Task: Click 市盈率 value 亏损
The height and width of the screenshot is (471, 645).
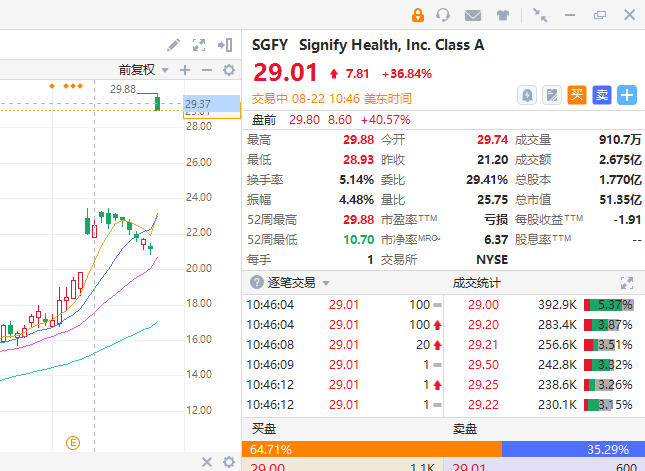Action: [496, 220]
